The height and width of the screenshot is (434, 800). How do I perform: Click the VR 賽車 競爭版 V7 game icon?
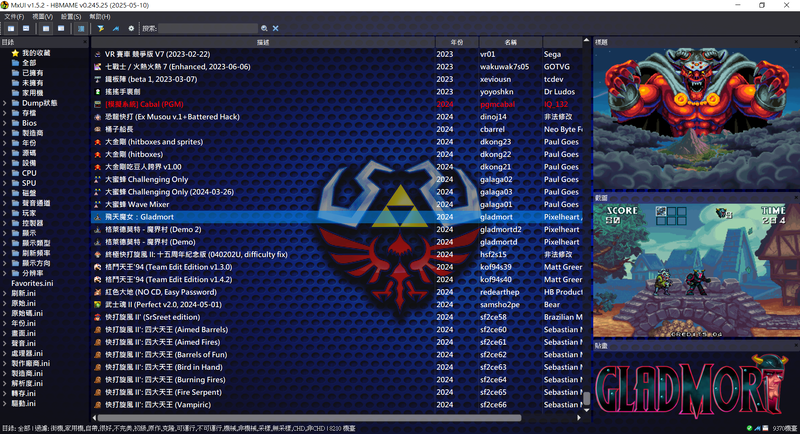click(x=97, y=54)
